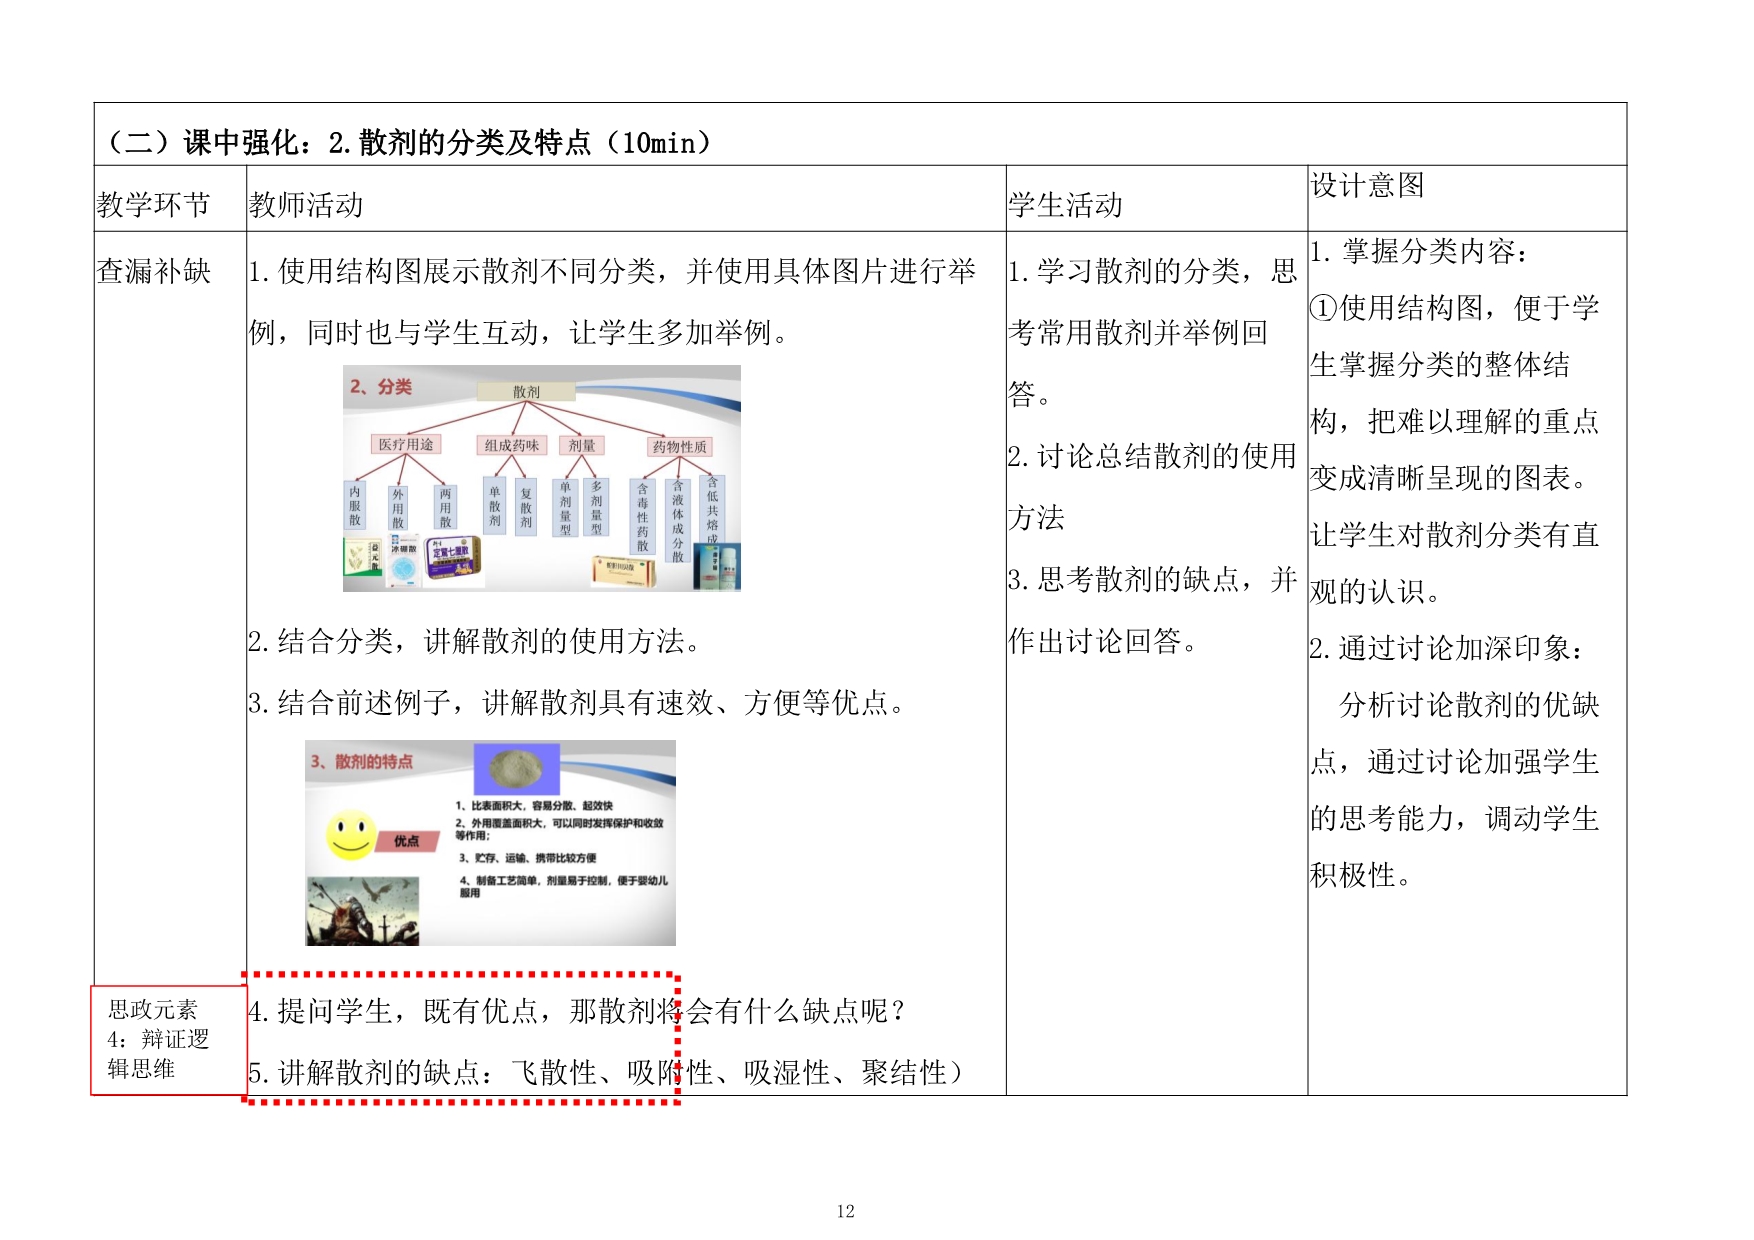1754x1240 pixels.
Task: Select the 设计意图 column header
Action: [x=1367, y=185]
